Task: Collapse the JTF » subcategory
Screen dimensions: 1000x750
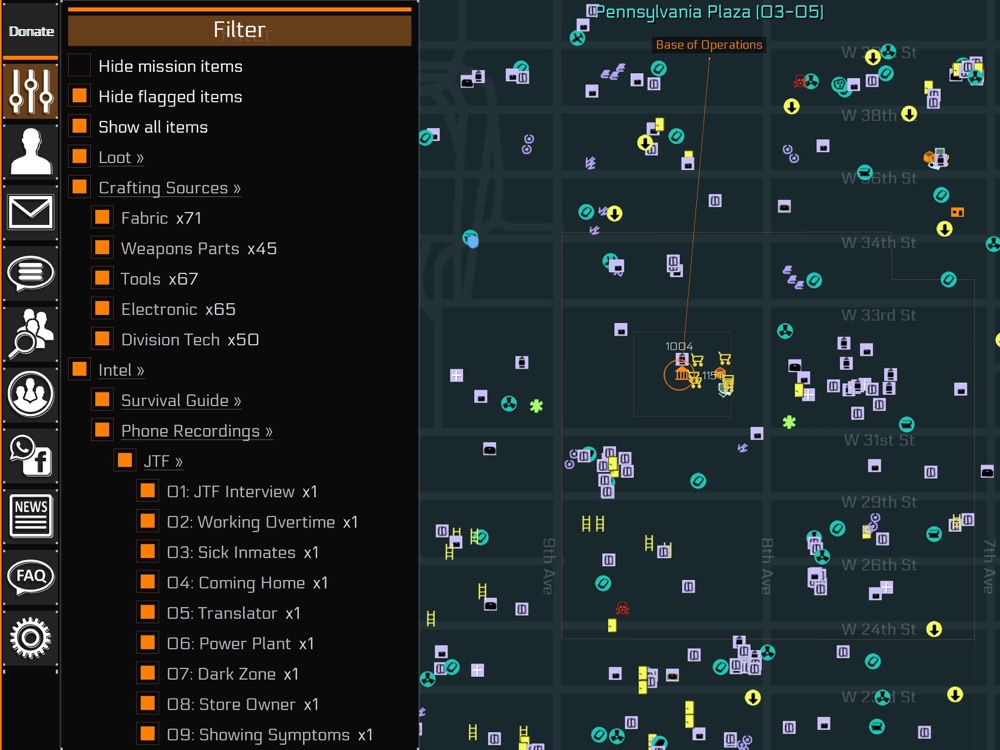Action: tap(163, 461)
